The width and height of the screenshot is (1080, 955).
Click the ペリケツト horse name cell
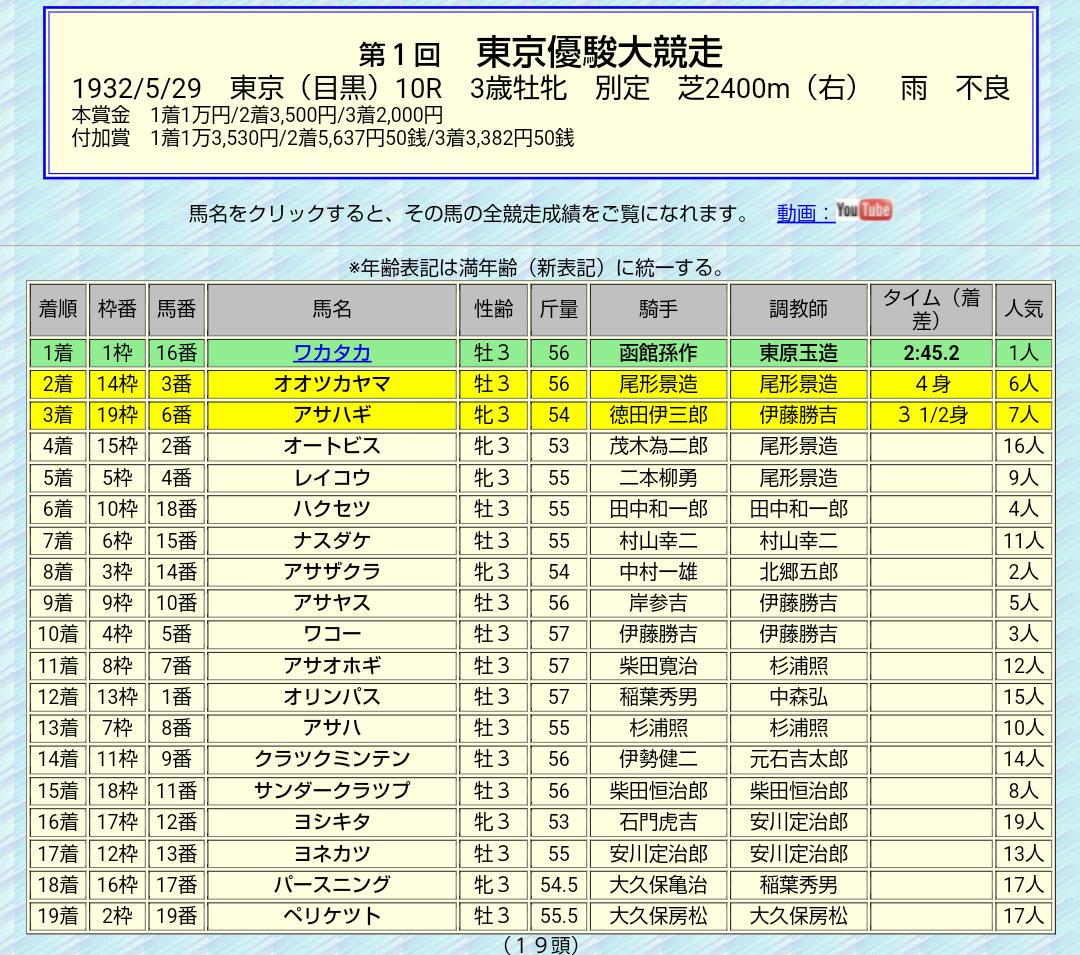332,915
